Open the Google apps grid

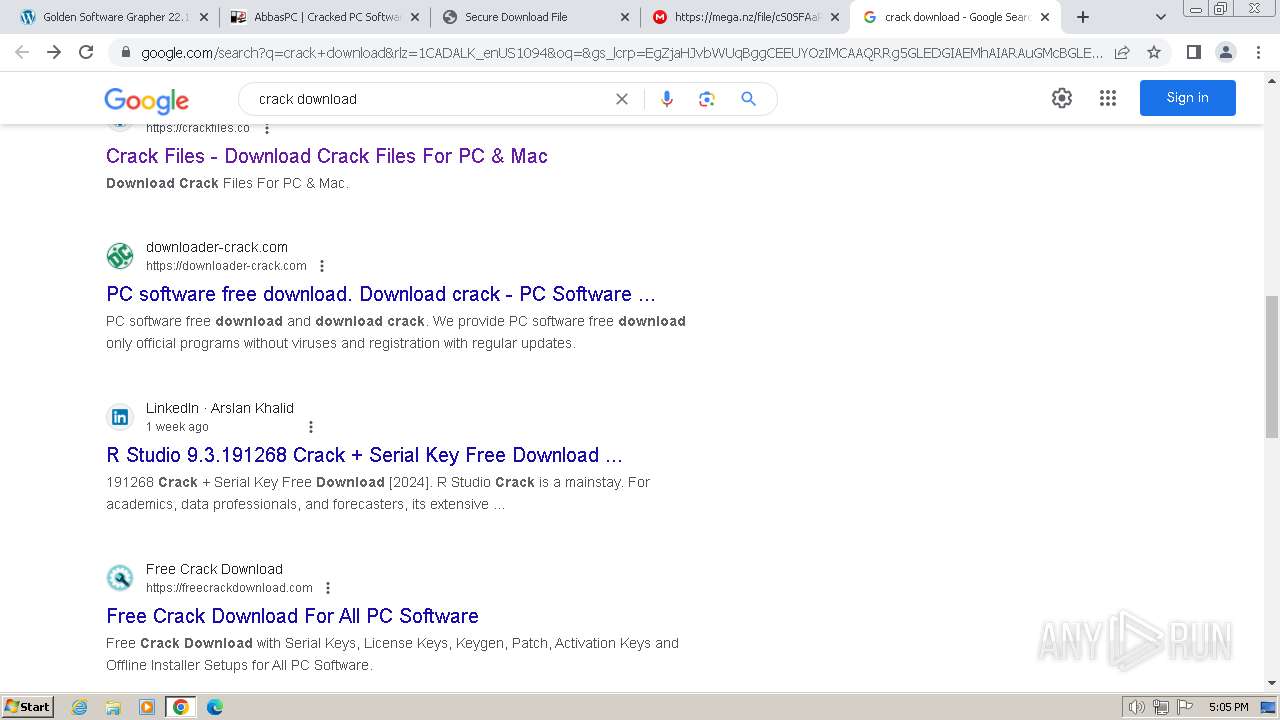click(1108, 98)
